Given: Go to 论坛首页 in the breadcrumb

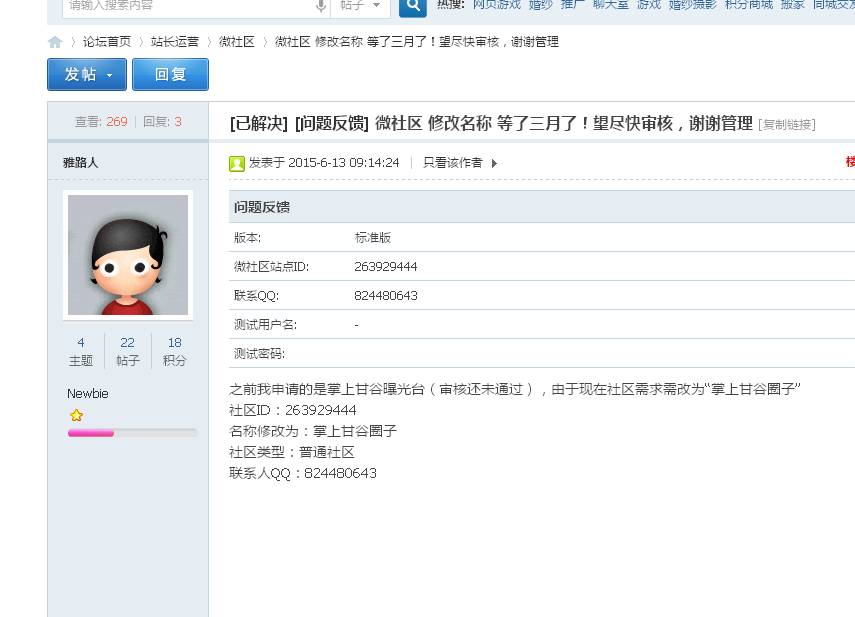Looking at the screenshot, I should pyautogui.click(x=107, y=42).
